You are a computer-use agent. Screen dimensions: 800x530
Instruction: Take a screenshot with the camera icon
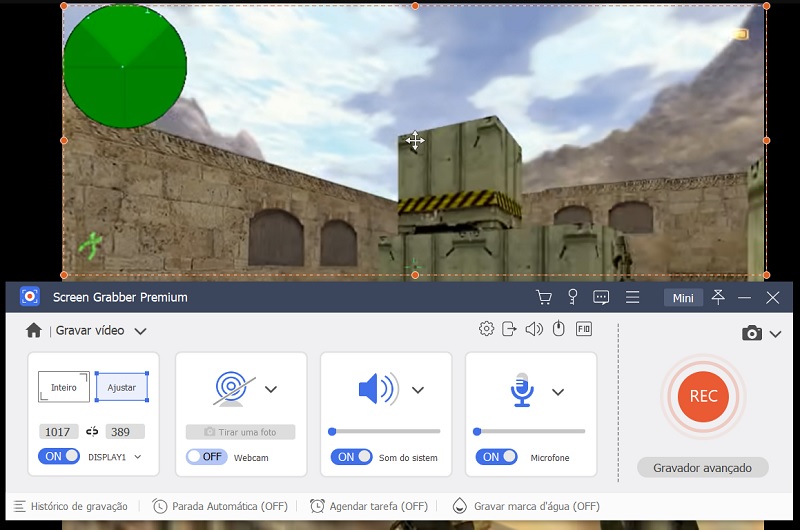pos(752,333)
